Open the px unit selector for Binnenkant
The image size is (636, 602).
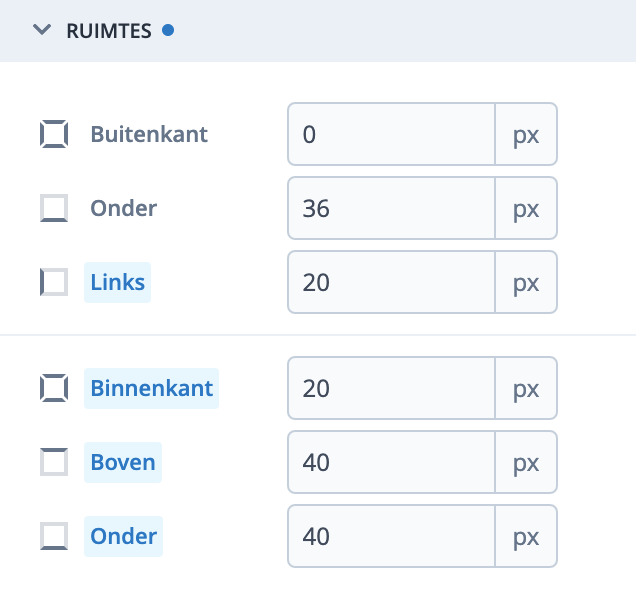click(526, 388)
